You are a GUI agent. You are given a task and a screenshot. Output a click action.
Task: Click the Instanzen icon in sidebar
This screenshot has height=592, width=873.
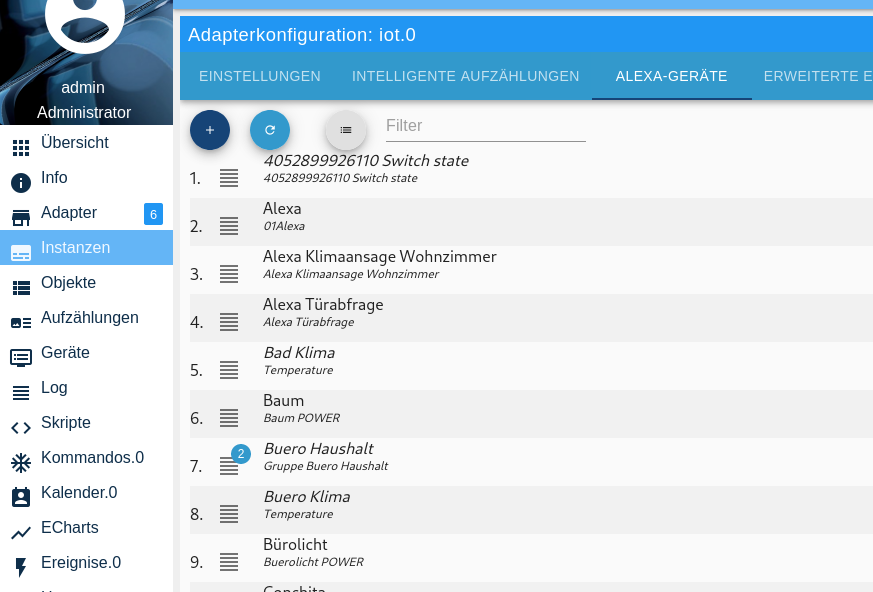coord(21,253)
